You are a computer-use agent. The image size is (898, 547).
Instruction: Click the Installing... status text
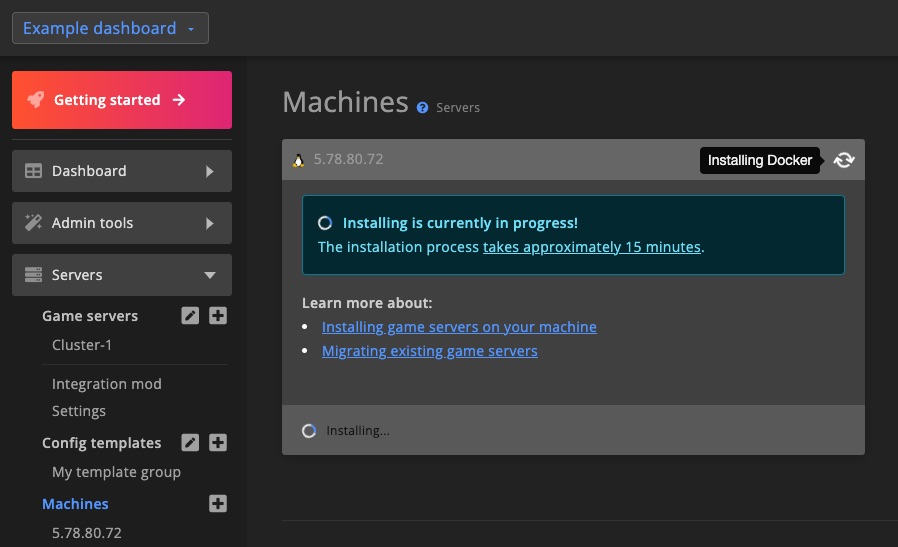(358, 431)
